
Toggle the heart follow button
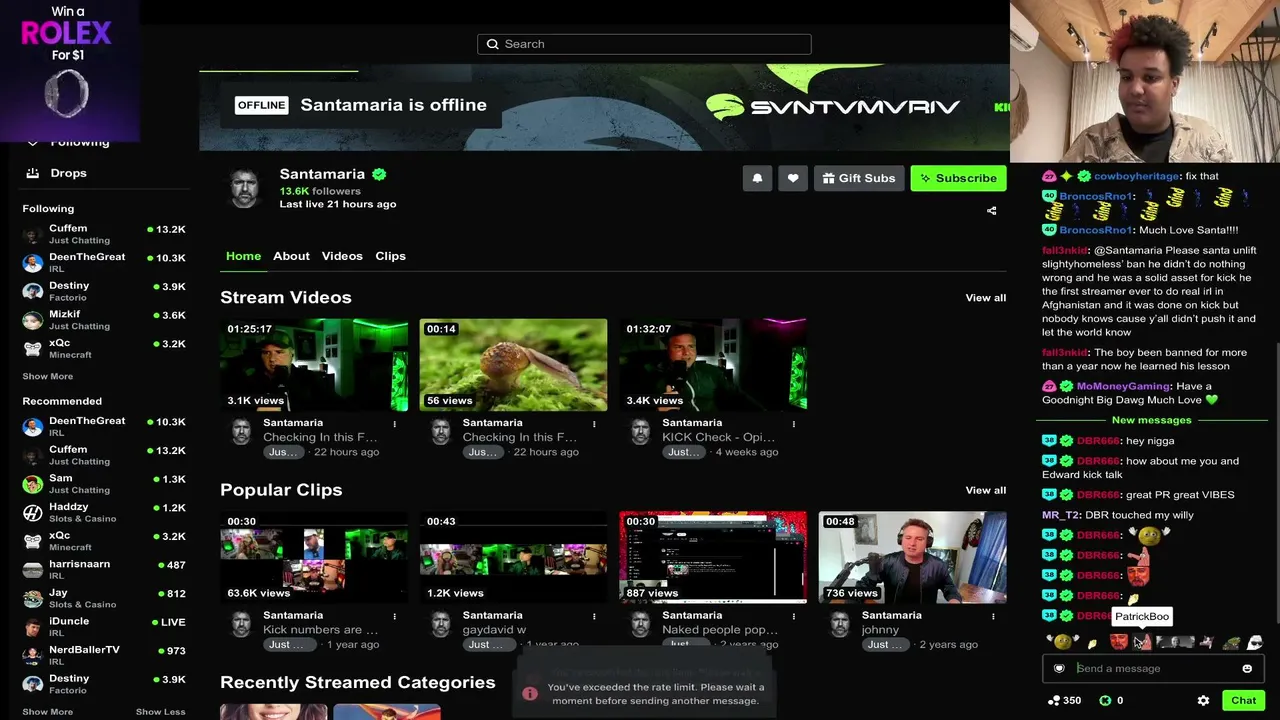click(x=793, y=178)
